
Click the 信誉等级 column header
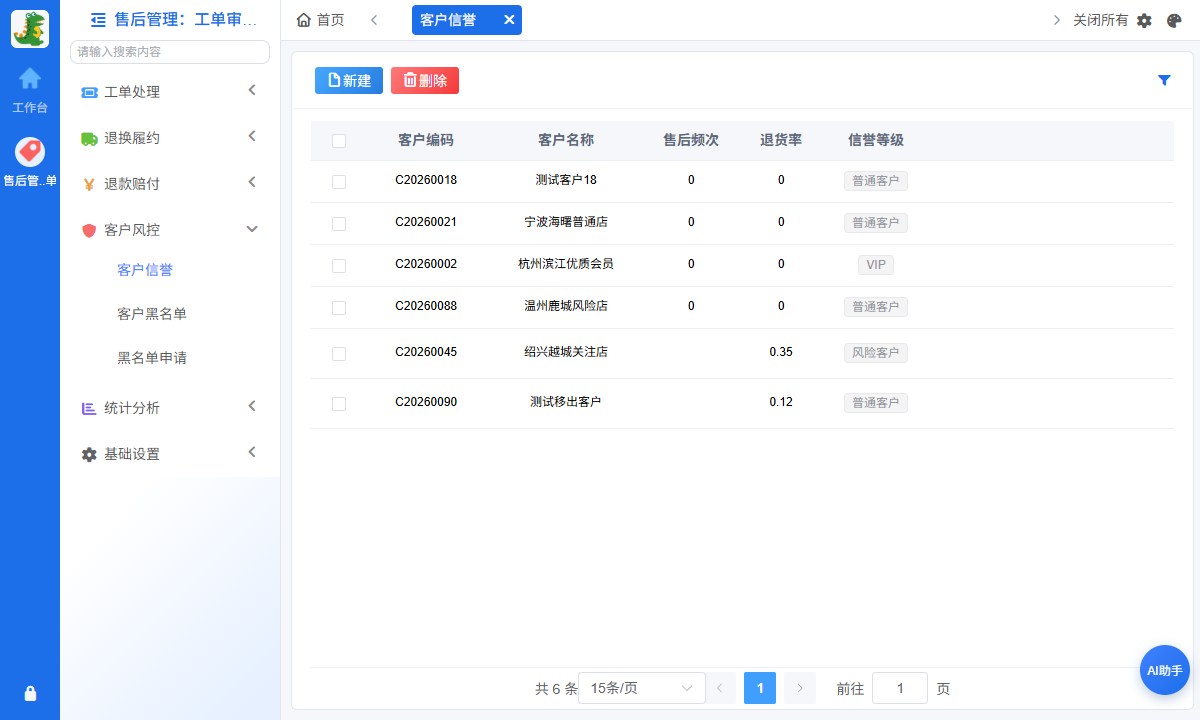point(876,140)
